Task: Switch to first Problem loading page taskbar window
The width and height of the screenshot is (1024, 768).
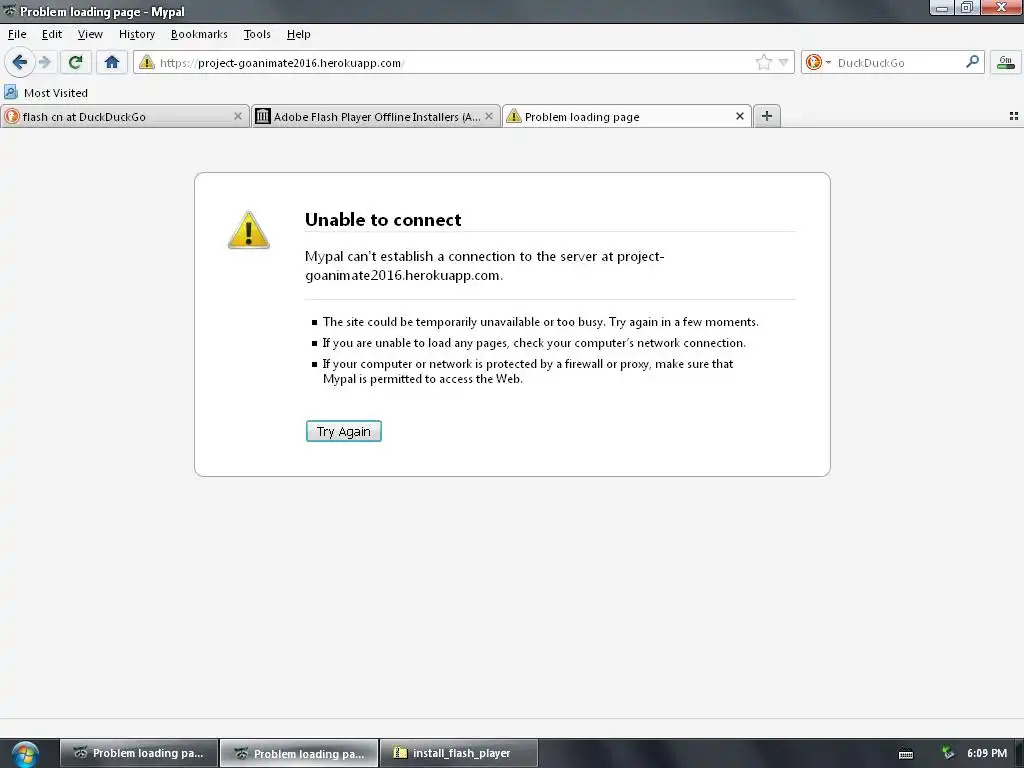Action: 138,753
